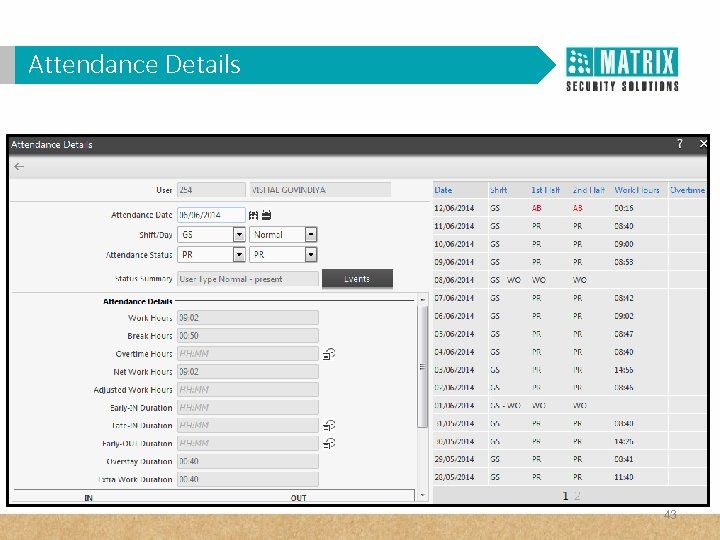The height and width of the screenshot is (540, 720).
Task: Sort by the 1st Half column header
Action: pos(546,190)
